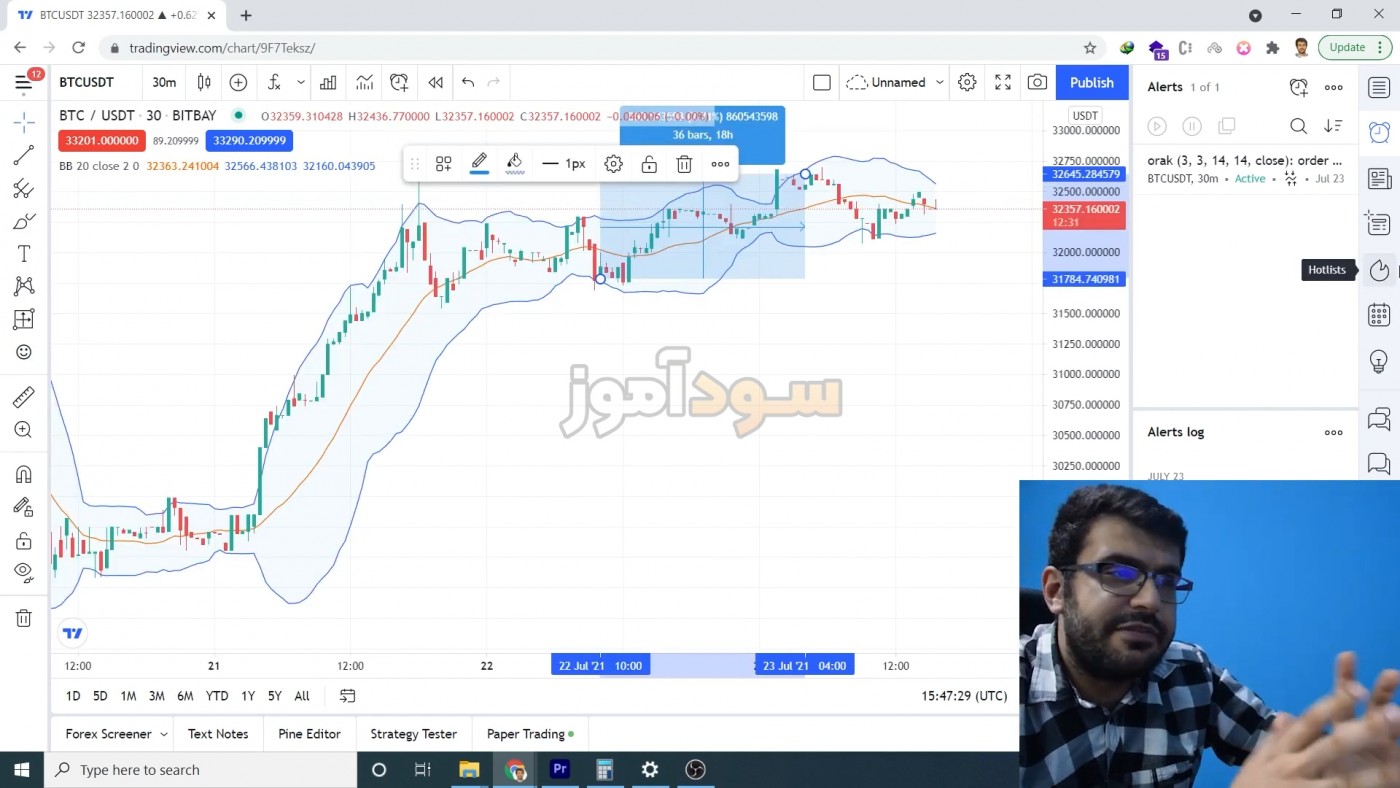
Task: Open Alerts panel more options menu
Action: [x=1333, y=87]
